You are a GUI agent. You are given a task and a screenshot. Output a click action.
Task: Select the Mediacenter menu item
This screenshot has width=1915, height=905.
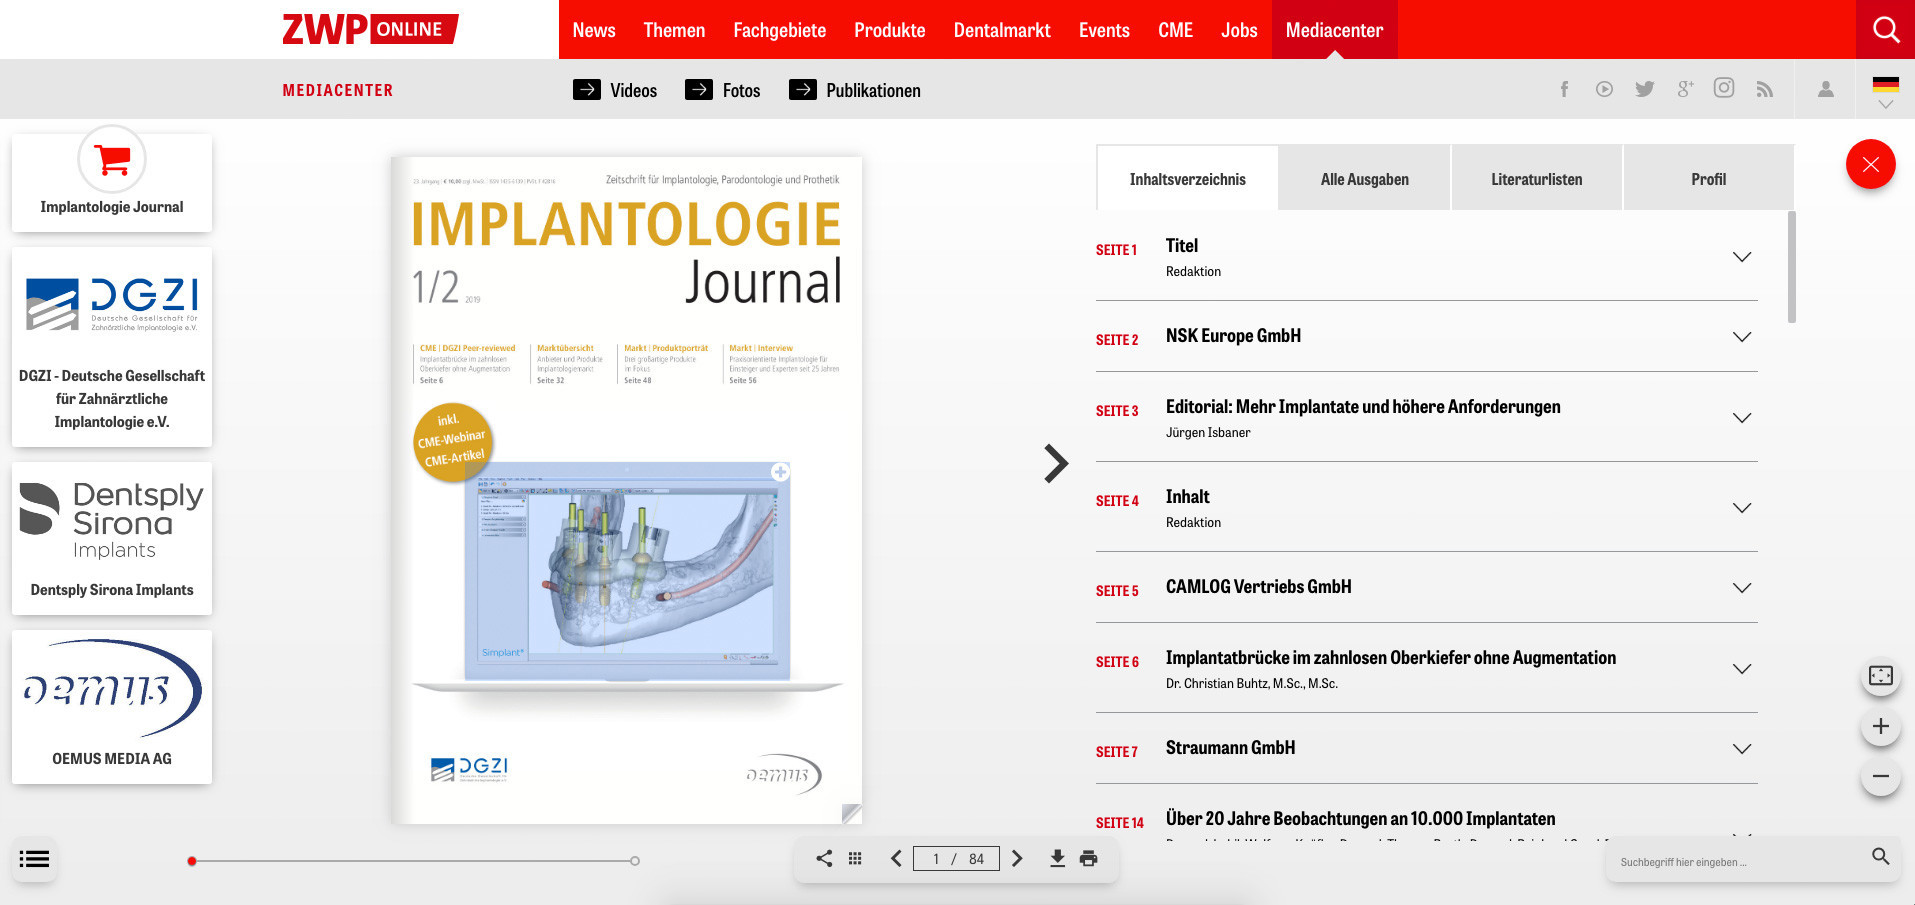click(x=1334, y=30)
